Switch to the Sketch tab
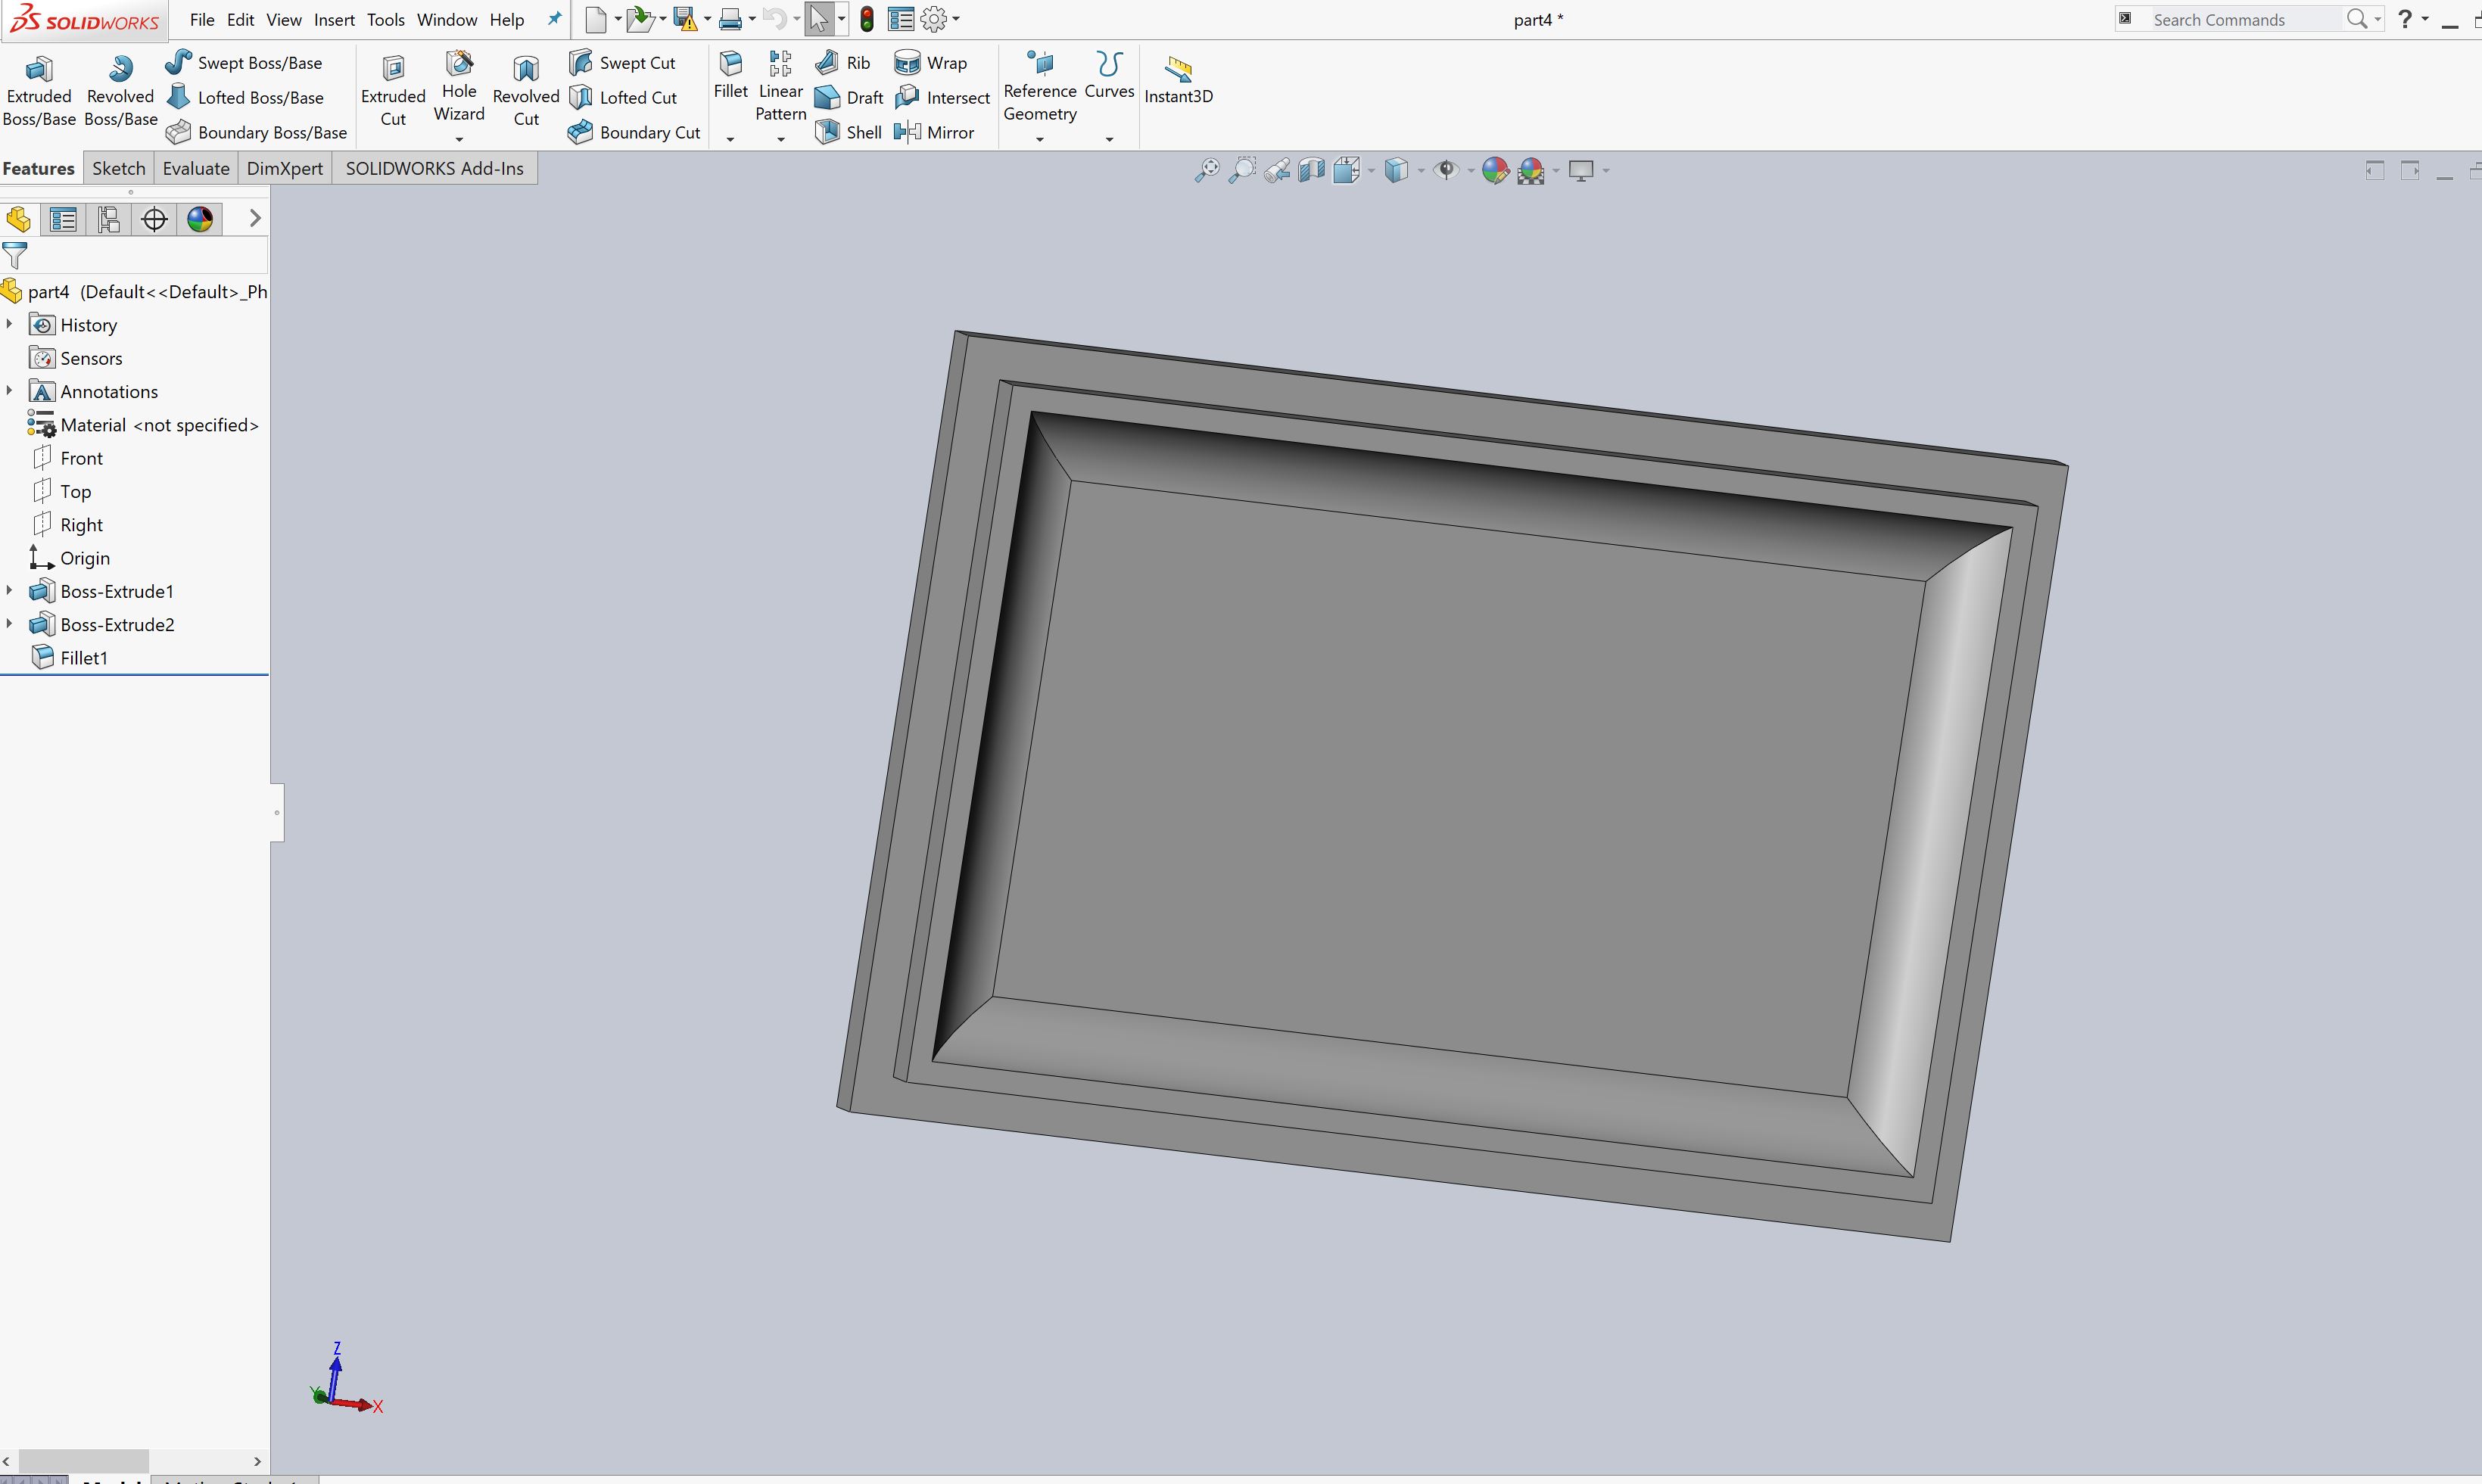 118,168
